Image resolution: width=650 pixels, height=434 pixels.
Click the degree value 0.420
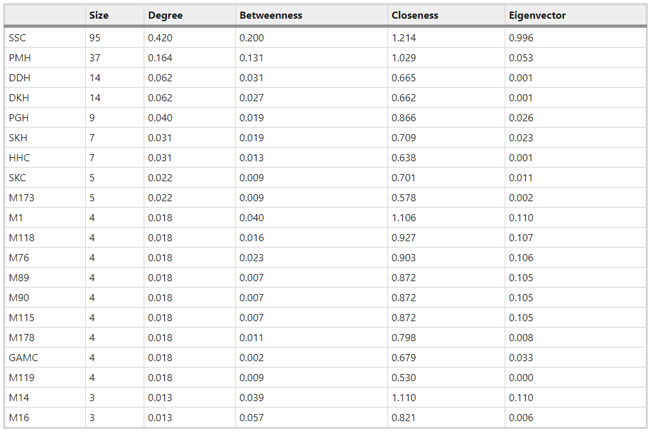coord(160,37)
